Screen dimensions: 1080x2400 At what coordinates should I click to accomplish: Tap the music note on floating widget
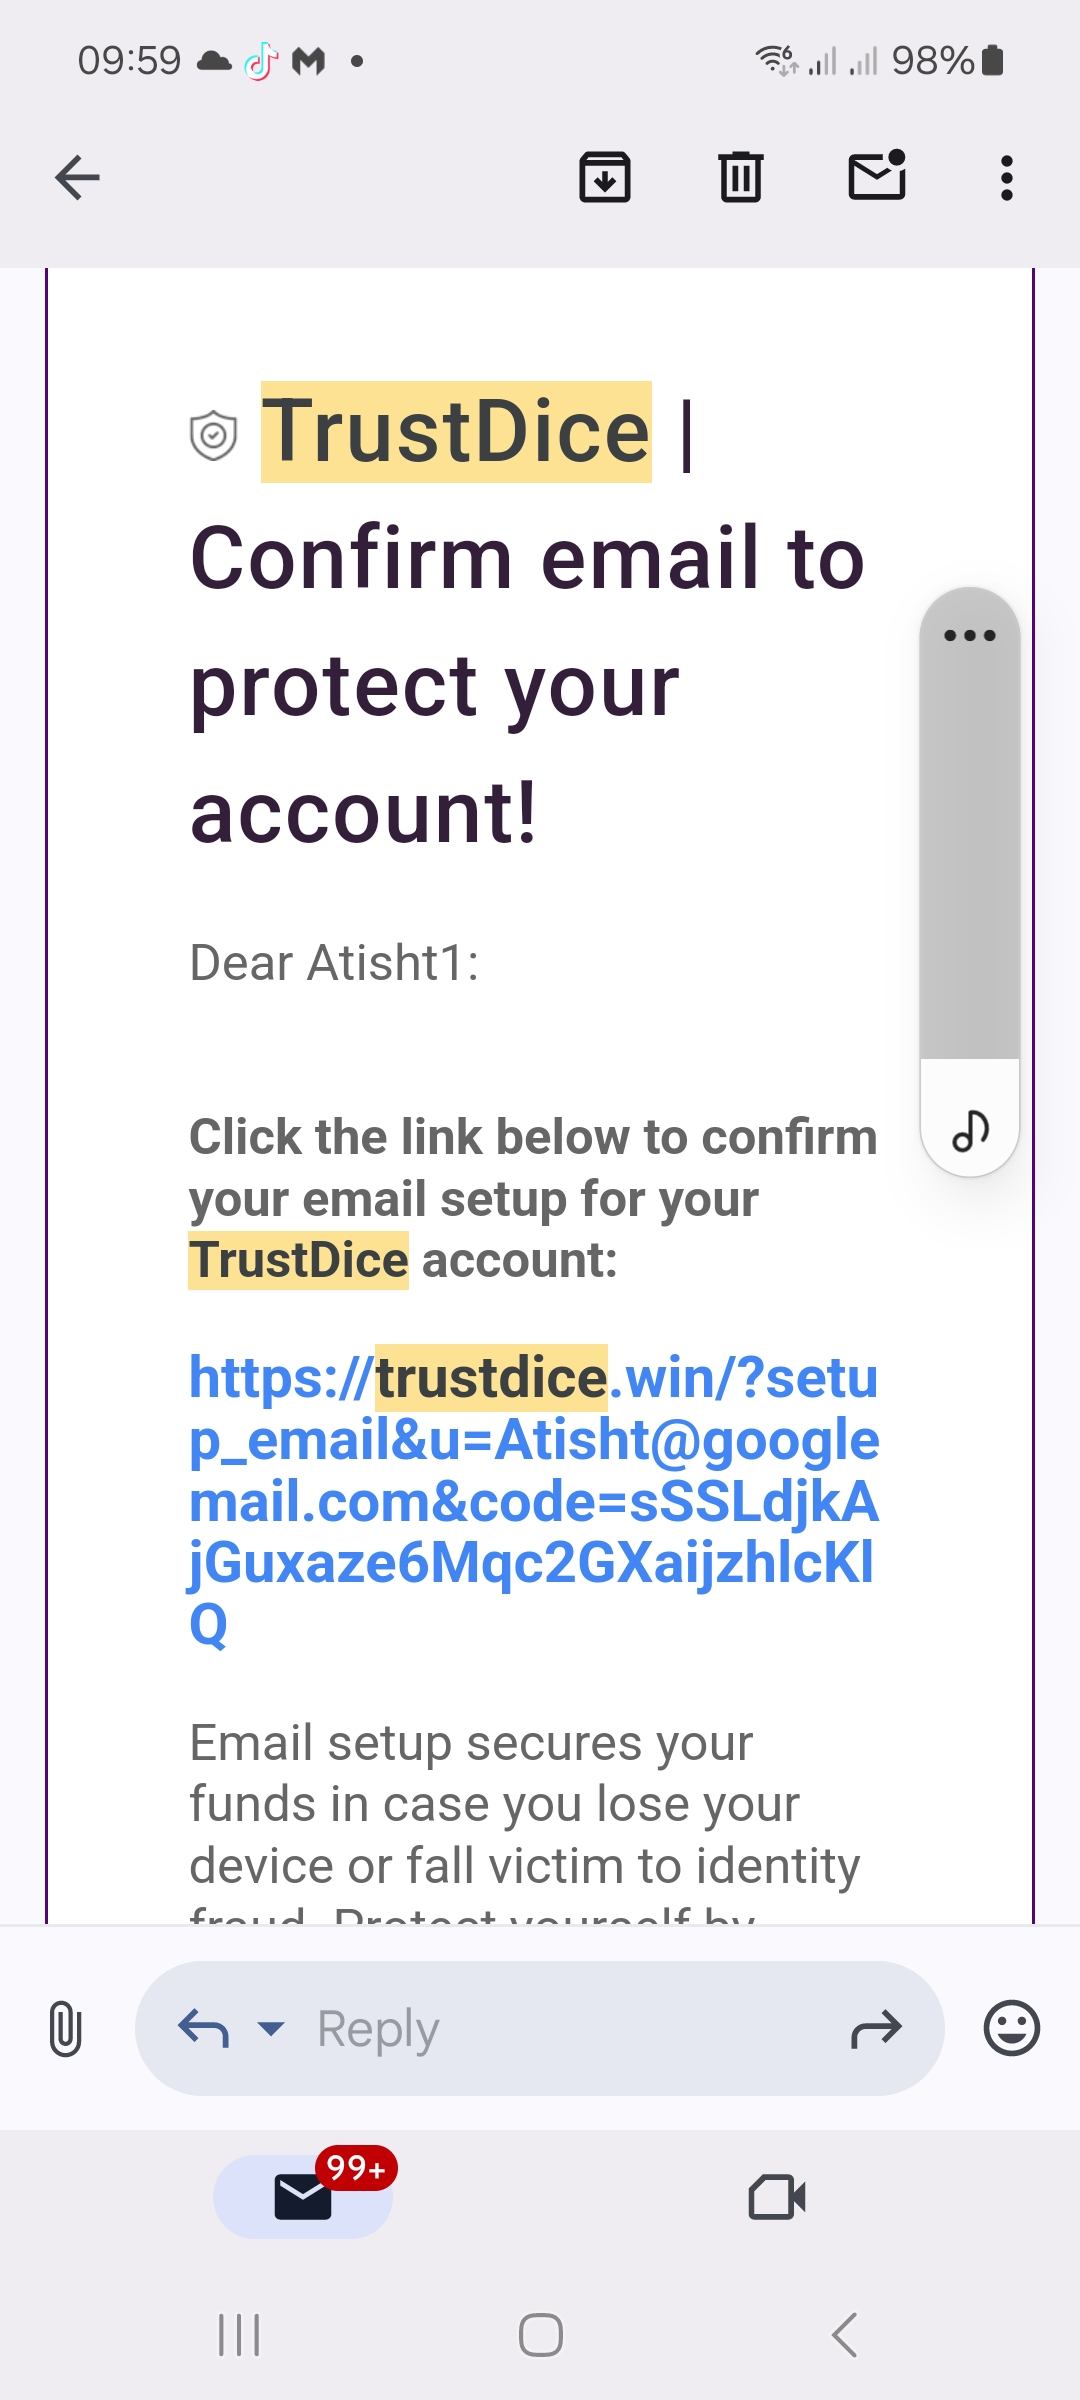tap(970, 1132)
